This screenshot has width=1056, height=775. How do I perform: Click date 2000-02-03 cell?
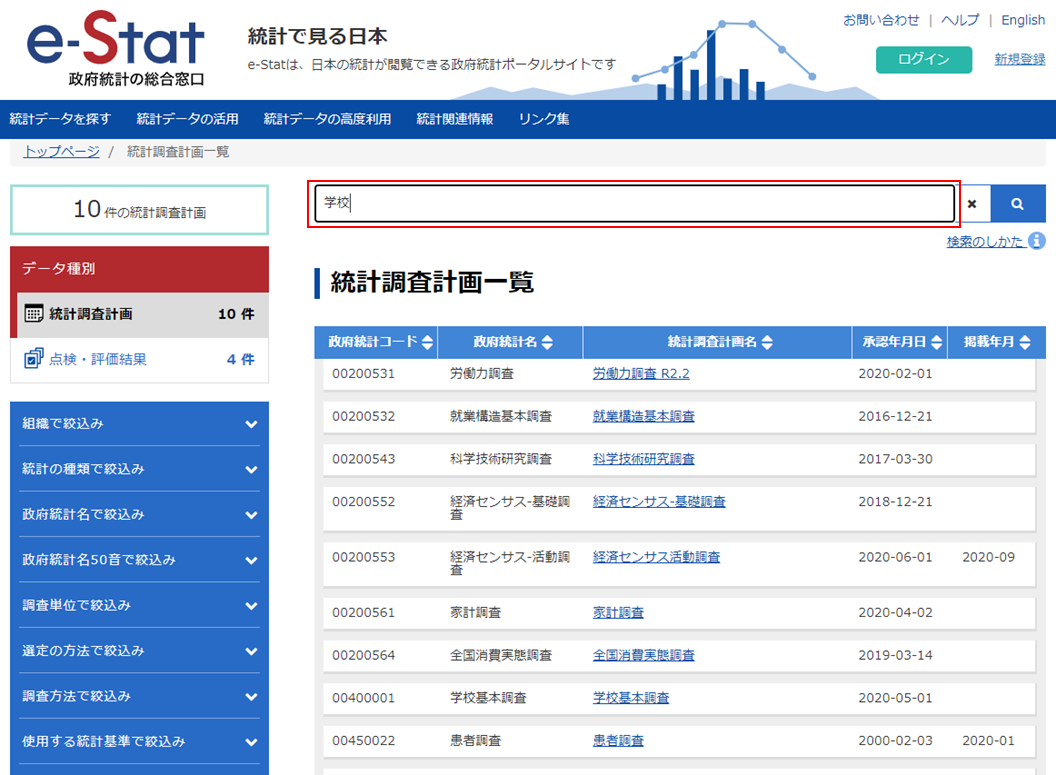[x=895, y=741]
